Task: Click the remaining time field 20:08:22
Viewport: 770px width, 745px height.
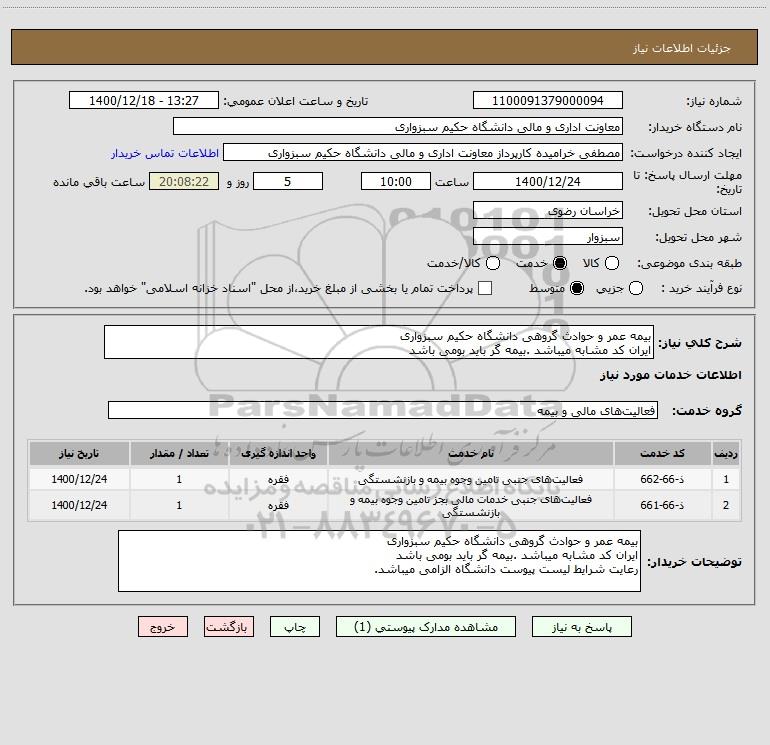Action: [x=184, y=181]
